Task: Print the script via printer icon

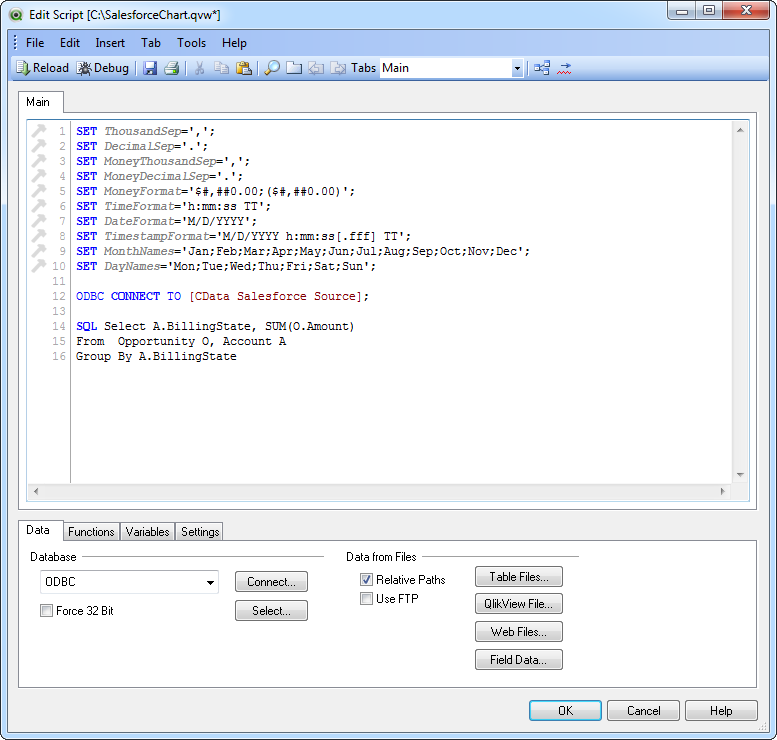Action: tap(171, 68)
